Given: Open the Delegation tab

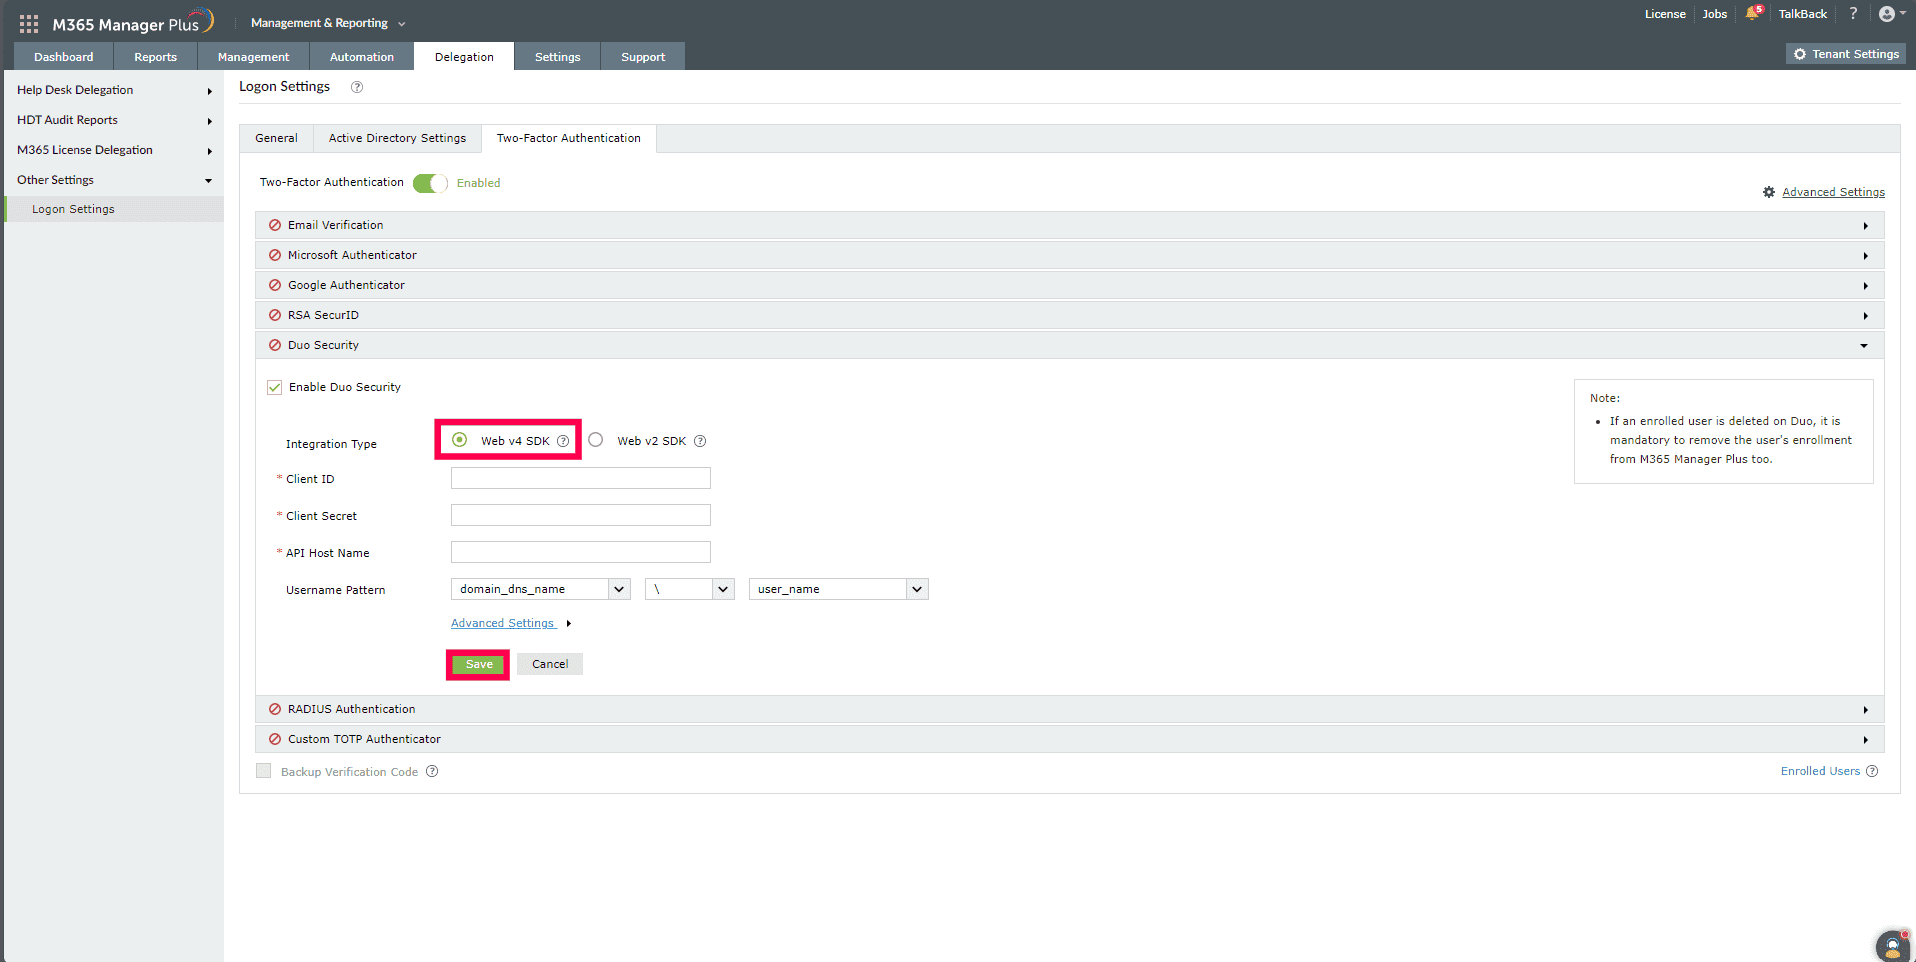Looking at the screenshot, I should [x=464, y=57].
